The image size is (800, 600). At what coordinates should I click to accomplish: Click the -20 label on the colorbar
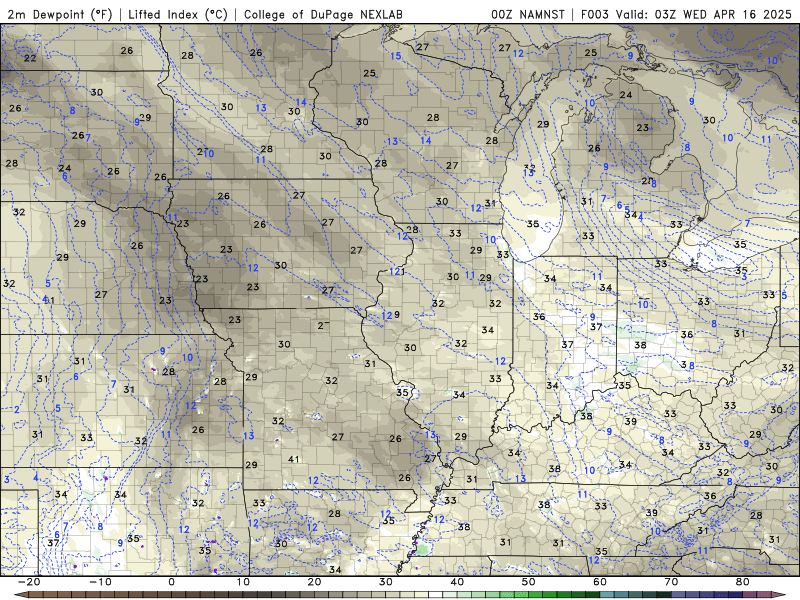[x=29, y=582]
